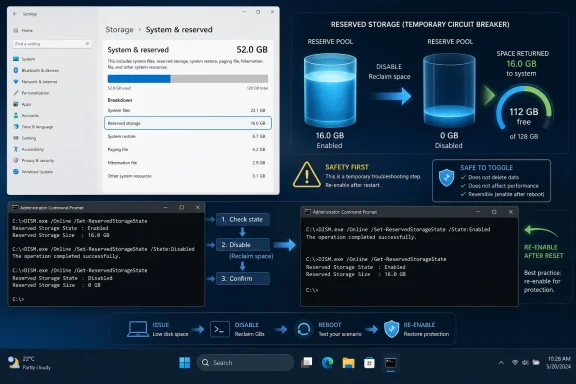Show hidden tray icons chevron
576x384 pixels.
[501, 363]
